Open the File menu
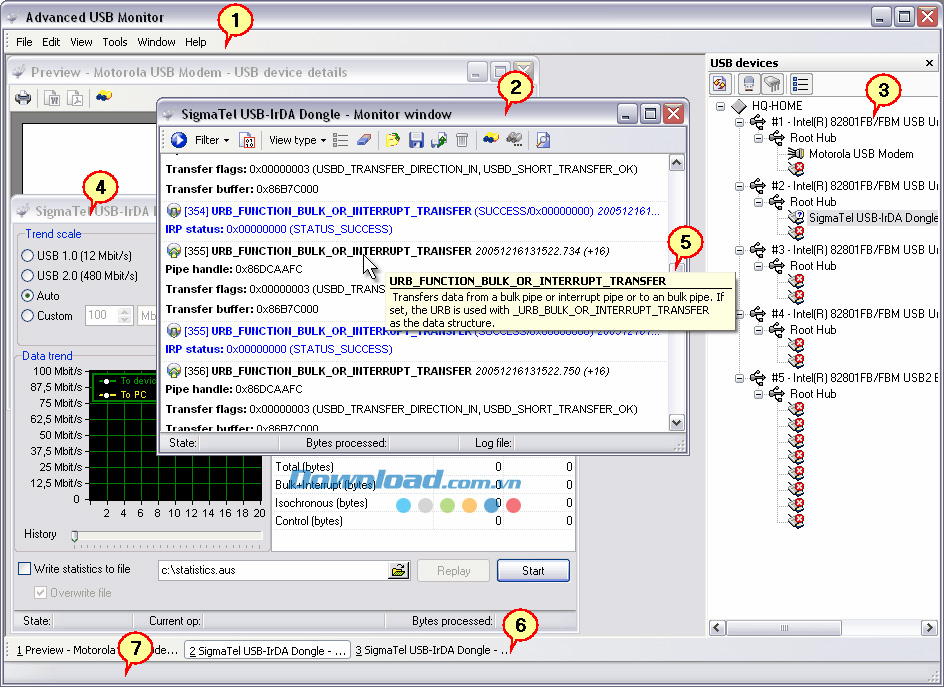 click(24, 42)
